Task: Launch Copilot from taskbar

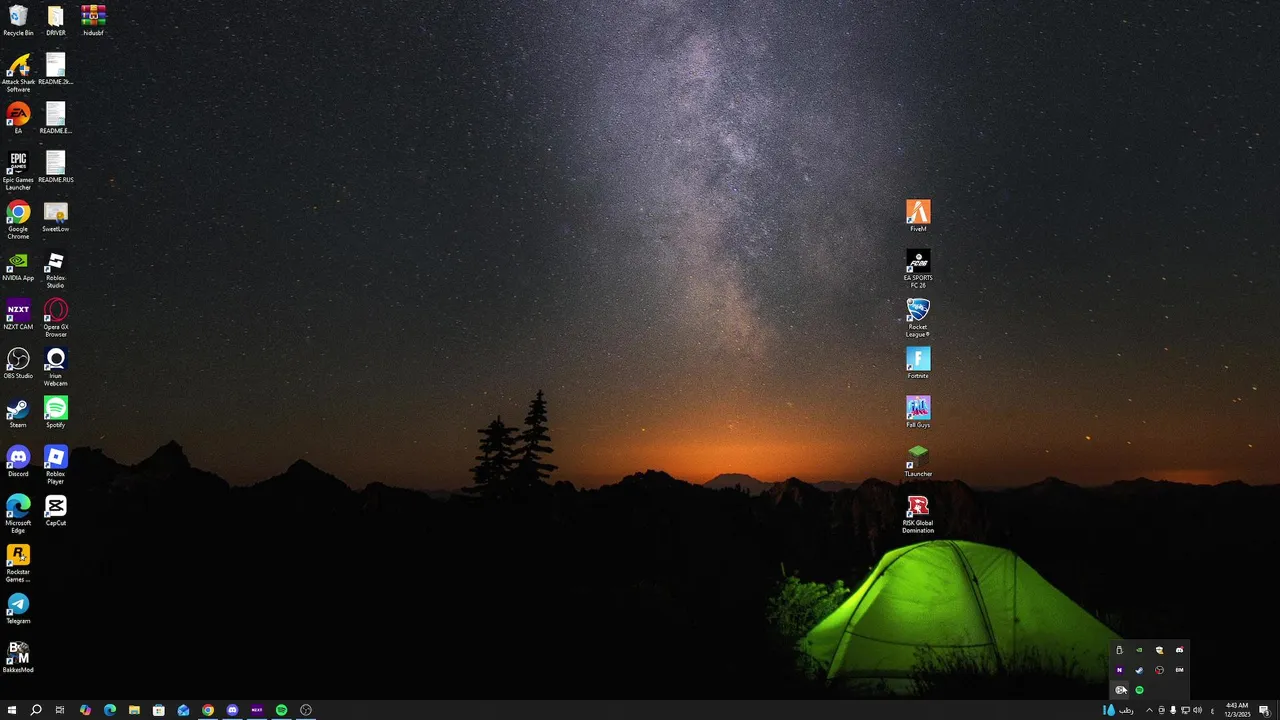Action: [85, 710]
